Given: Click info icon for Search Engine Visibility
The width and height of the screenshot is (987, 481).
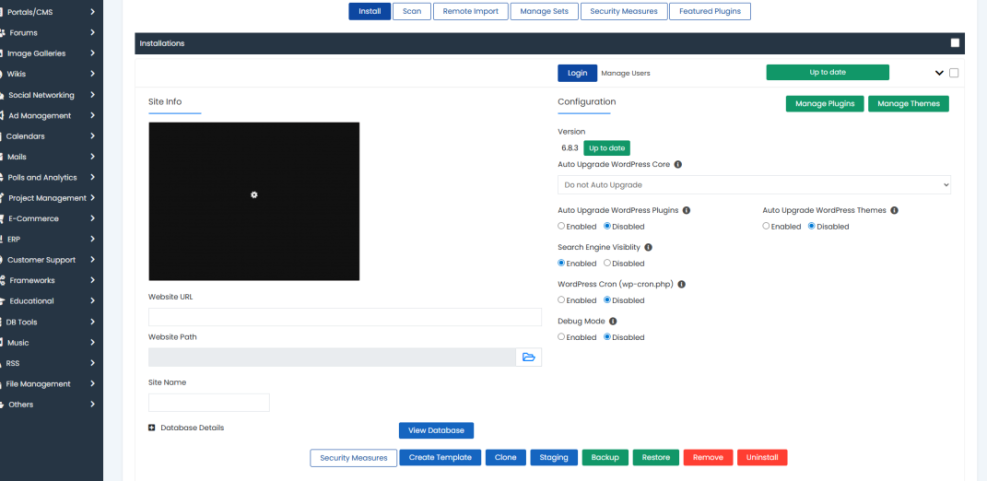Looking at the screenshot, I should 648,247.
